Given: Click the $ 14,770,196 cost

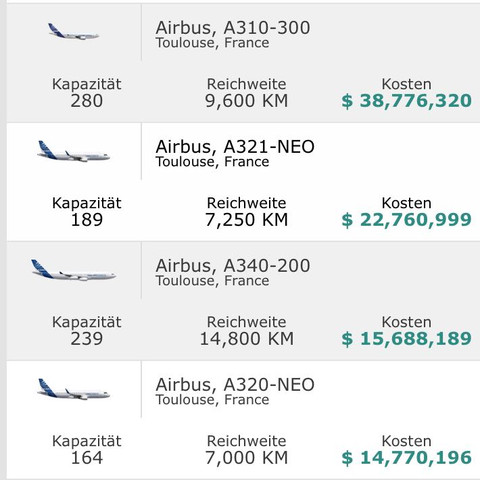Looking at the screenshot, I should pyautogui.click(x=406, y=458).
